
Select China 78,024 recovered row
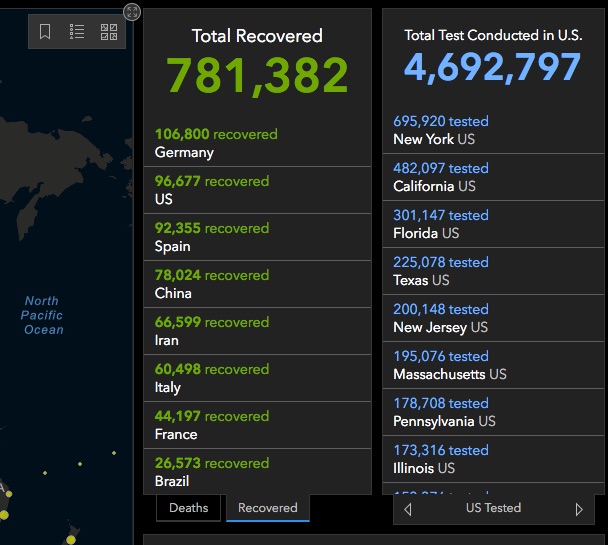coord(257,284)
